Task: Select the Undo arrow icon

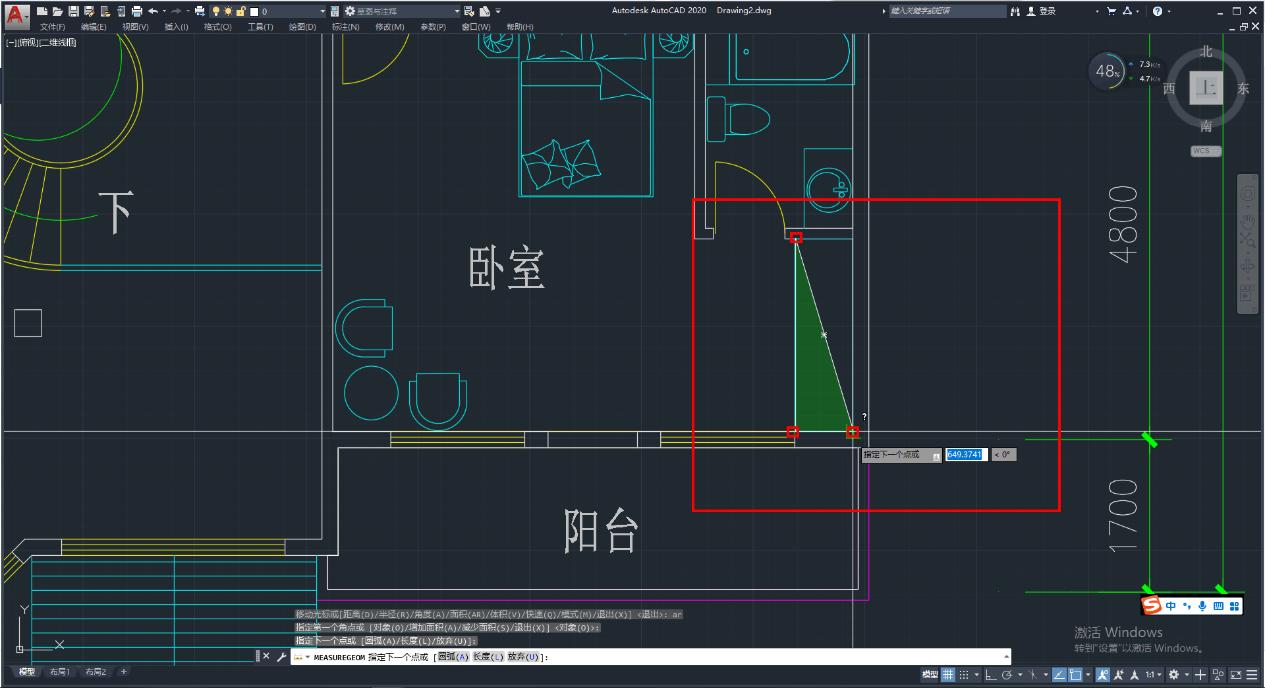Action: pyautogui.click(x=151, y=11)
